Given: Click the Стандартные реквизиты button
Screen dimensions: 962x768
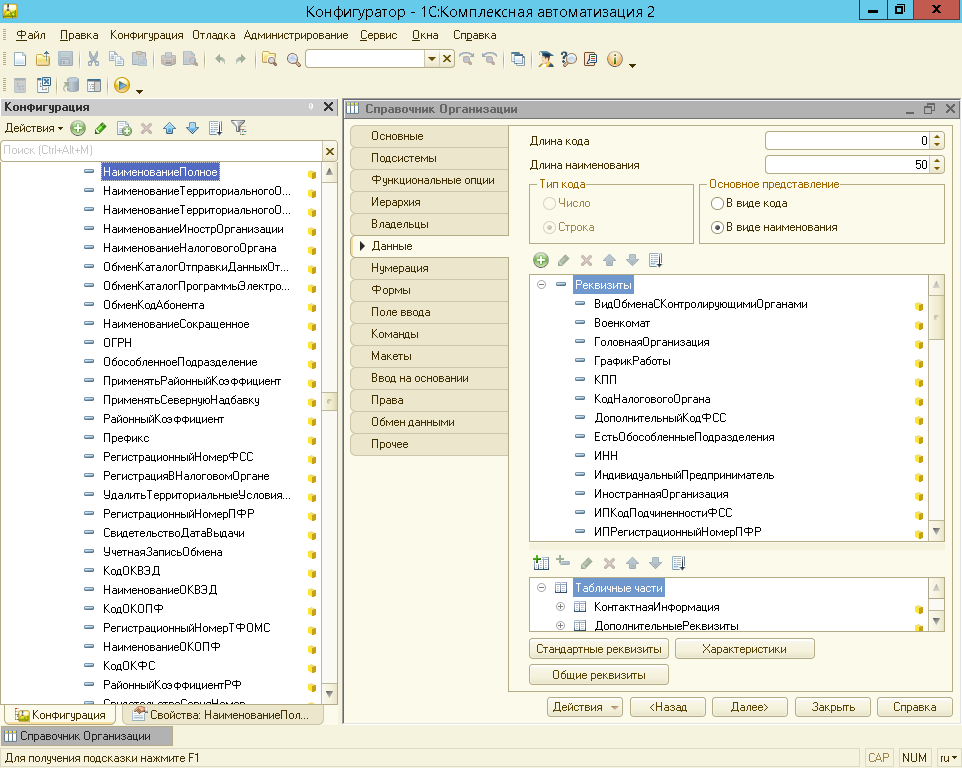Looking at the screenshot, I should [599, 649].
